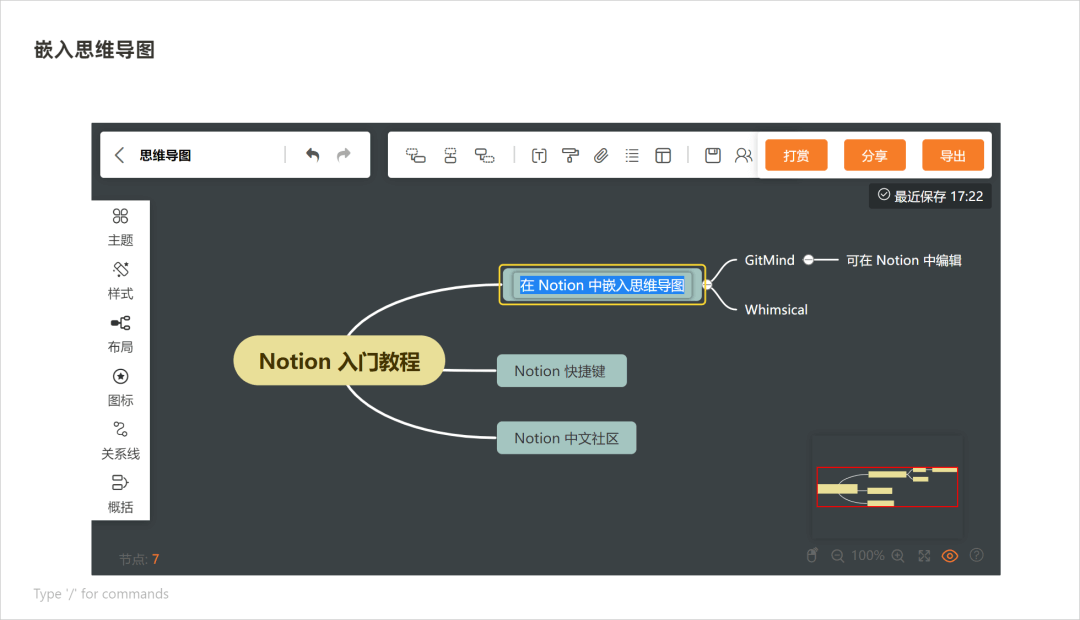Click the orange 打赏 button
The height and width of the screenshot is (620, 1080).
tap(796, 156)
